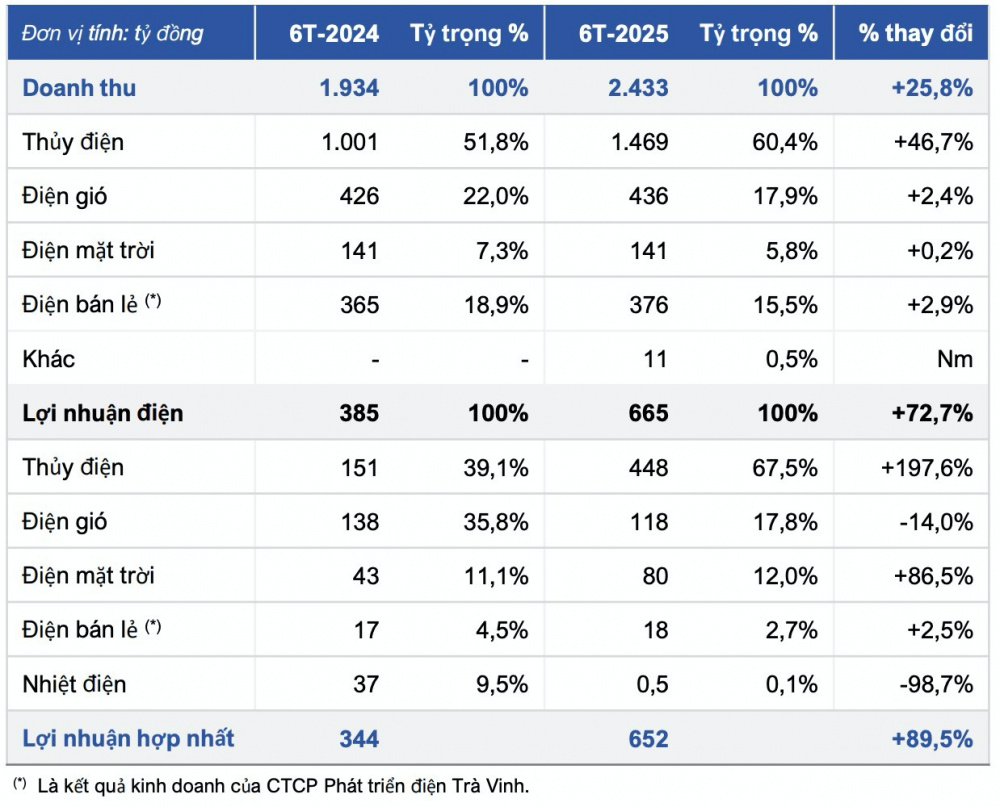Click the 'Lợi nhuận điện' row label
This screenshot has width=1000, height=807.
point(103,413)
